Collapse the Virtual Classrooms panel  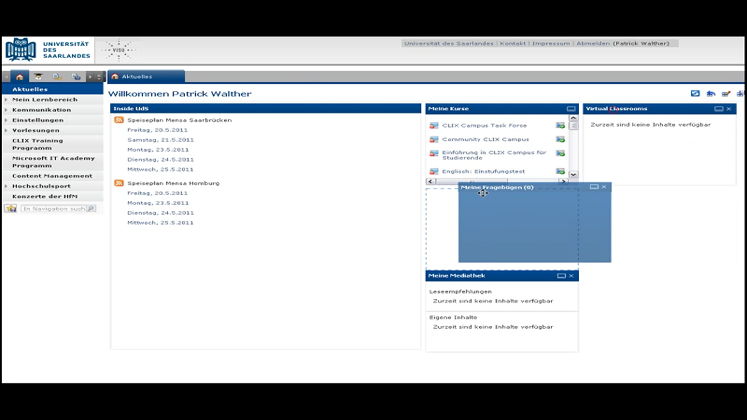tap(718, 109)
